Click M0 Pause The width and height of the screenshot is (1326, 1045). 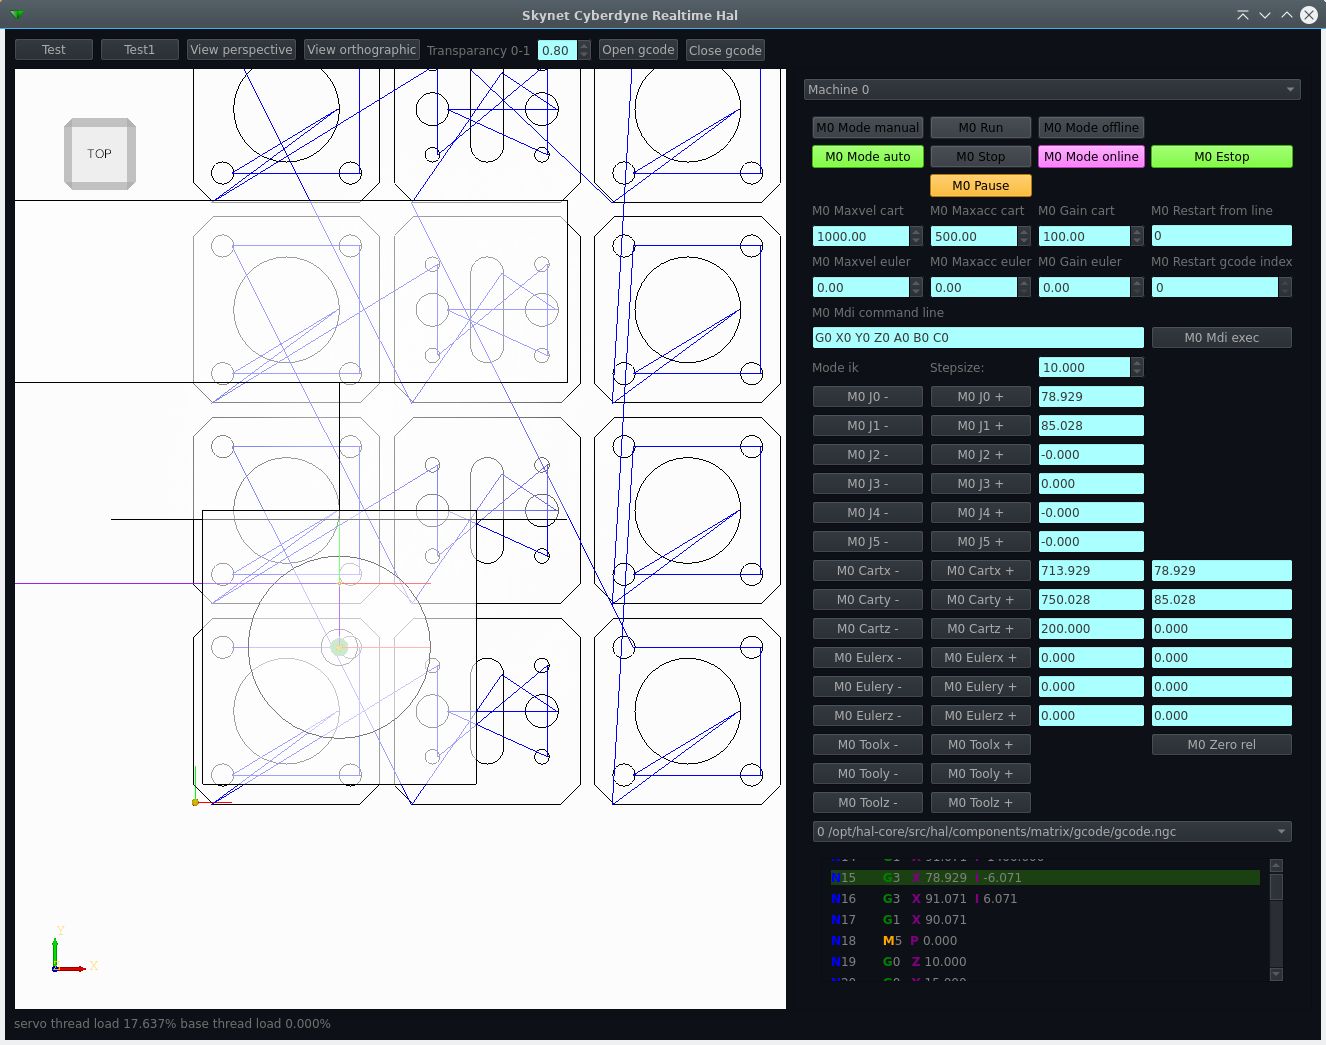pyautogui.click(x=980, y=185)
